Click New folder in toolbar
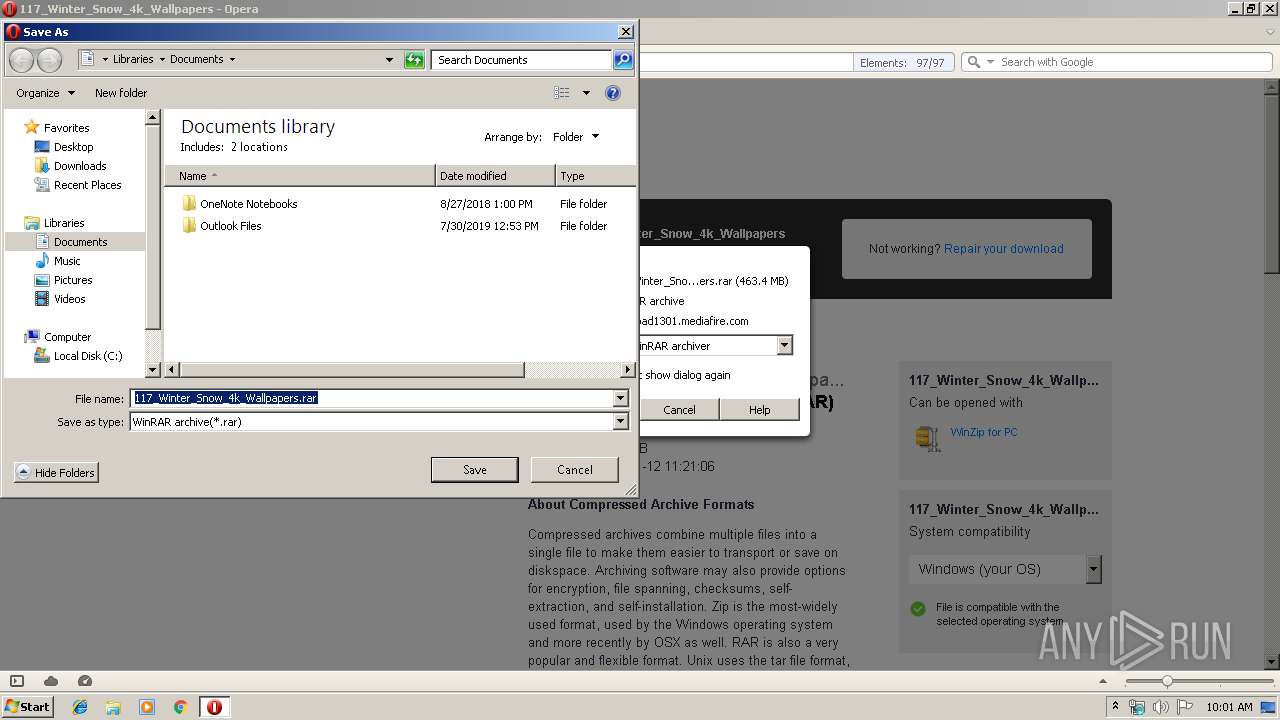 click(x=121, y=93)
